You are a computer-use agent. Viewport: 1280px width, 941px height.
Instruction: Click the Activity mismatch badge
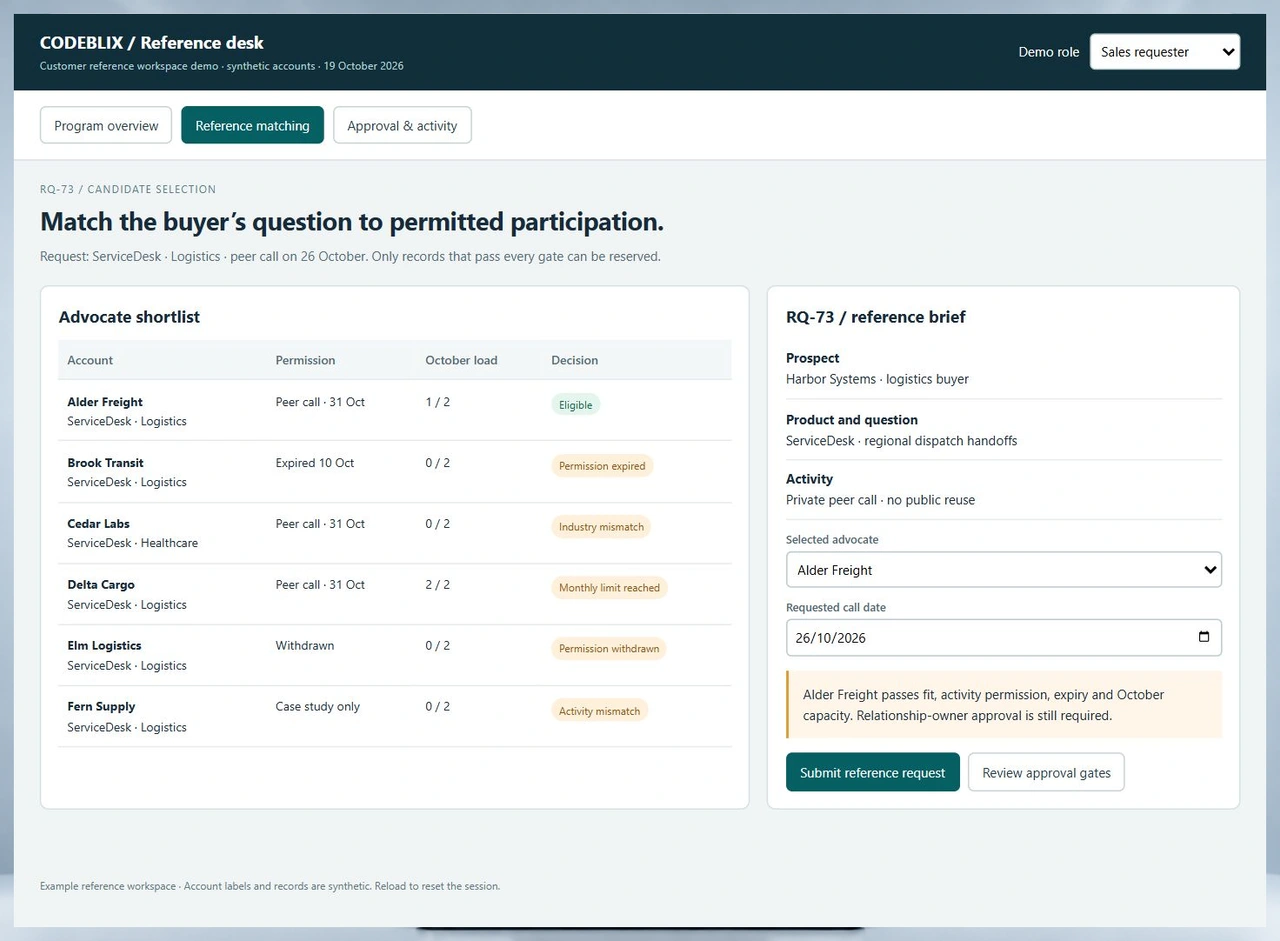point(600,711)
